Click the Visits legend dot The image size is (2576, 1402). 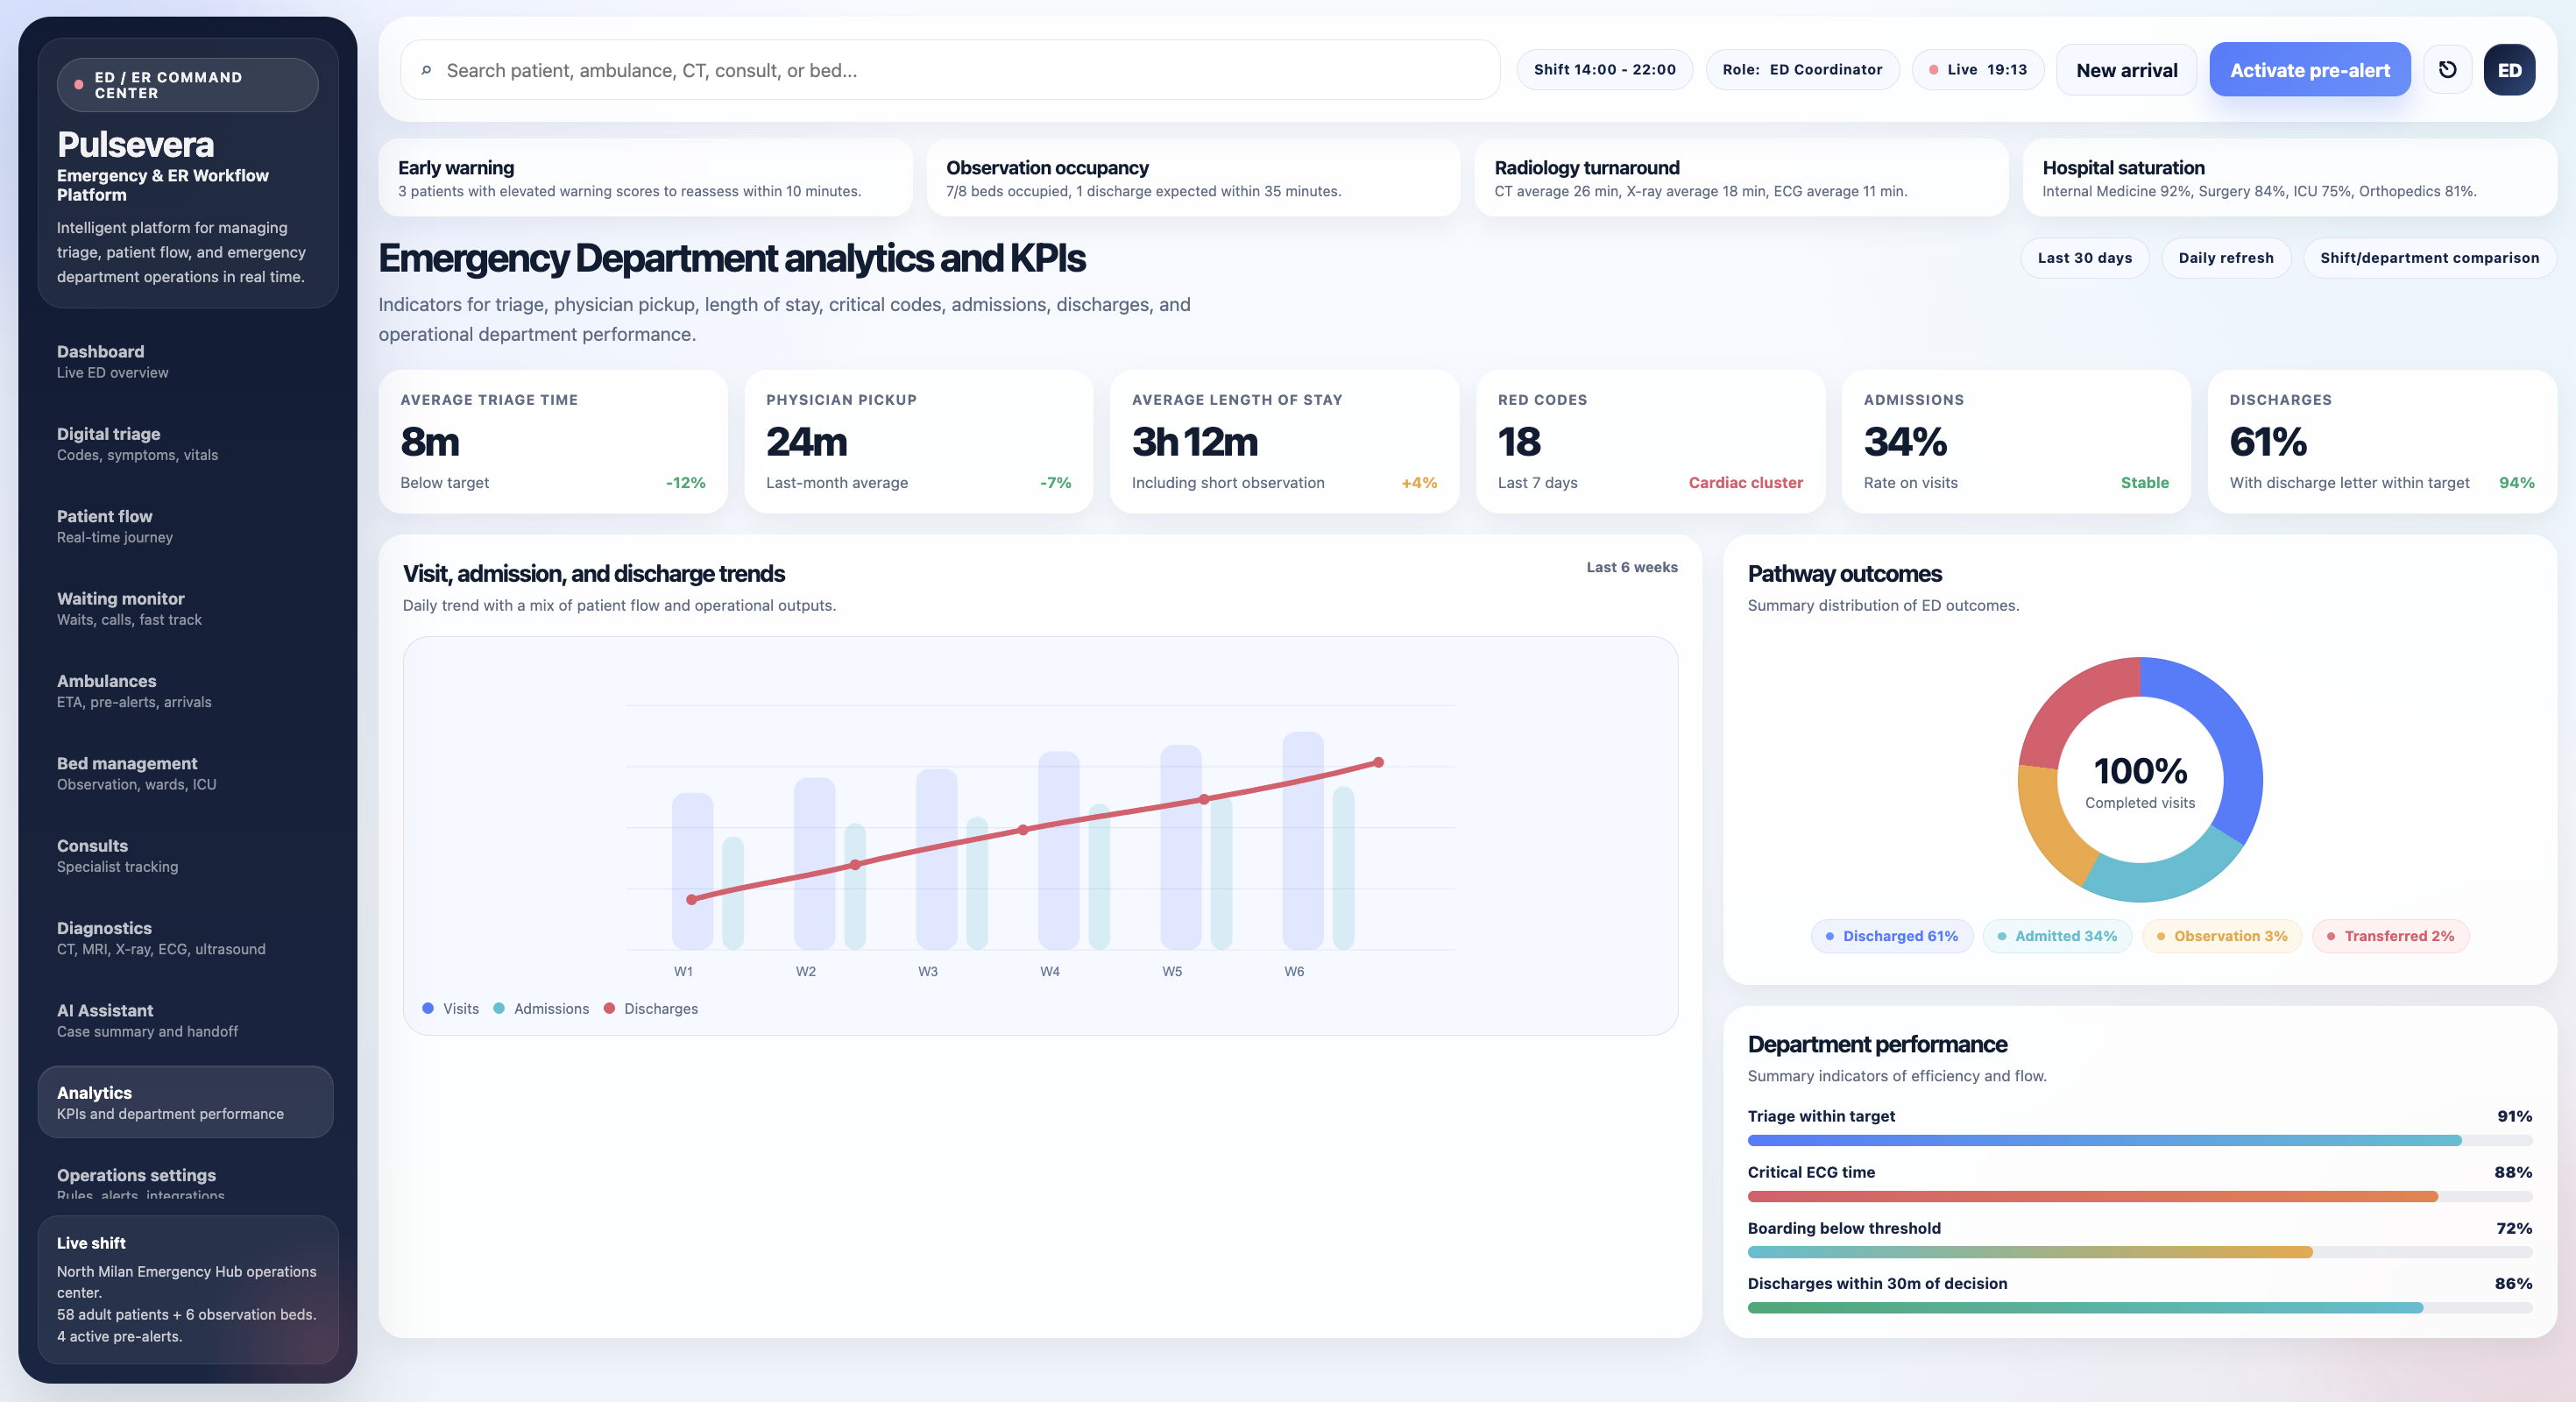(x=428, y=1008)
